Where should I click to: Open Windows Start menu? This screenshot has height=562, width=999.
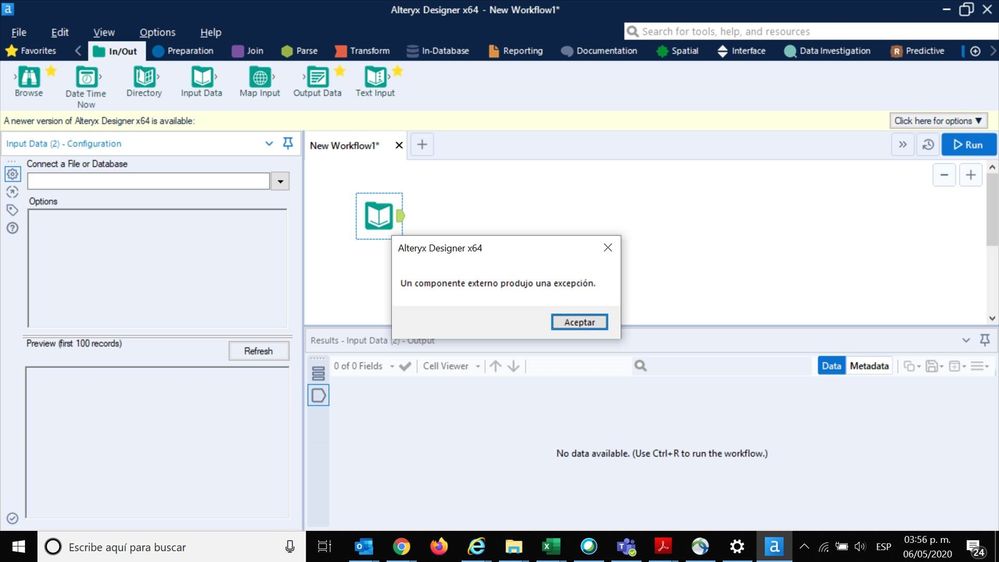(x=18, y=547)
